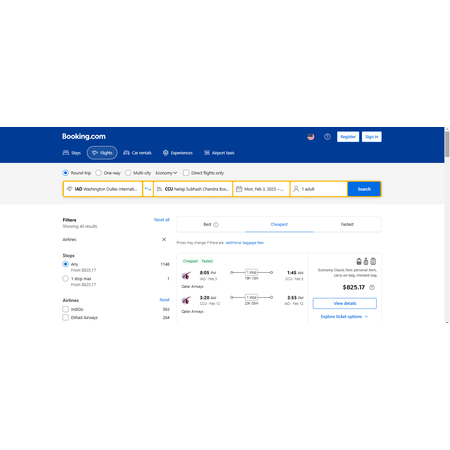
Task: Open the Mon, Feb 3, 2025 date picker
Action: [x=261, y=189]
